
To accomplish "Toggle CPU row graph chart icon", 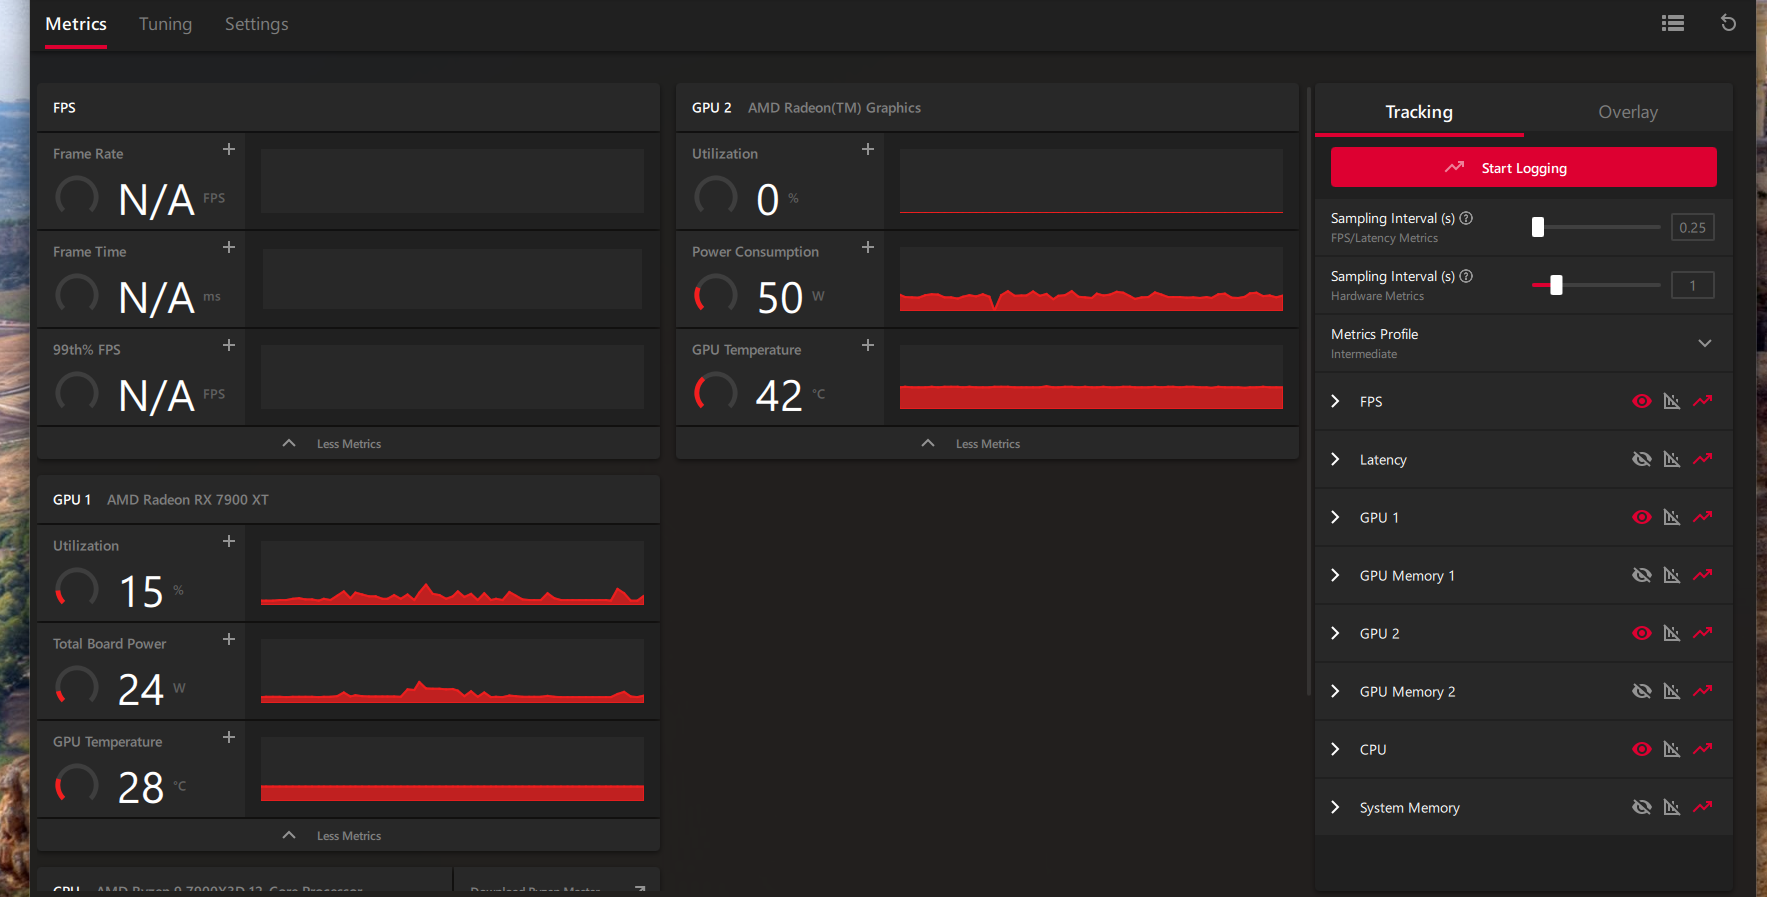I will tap(1671, 749).
